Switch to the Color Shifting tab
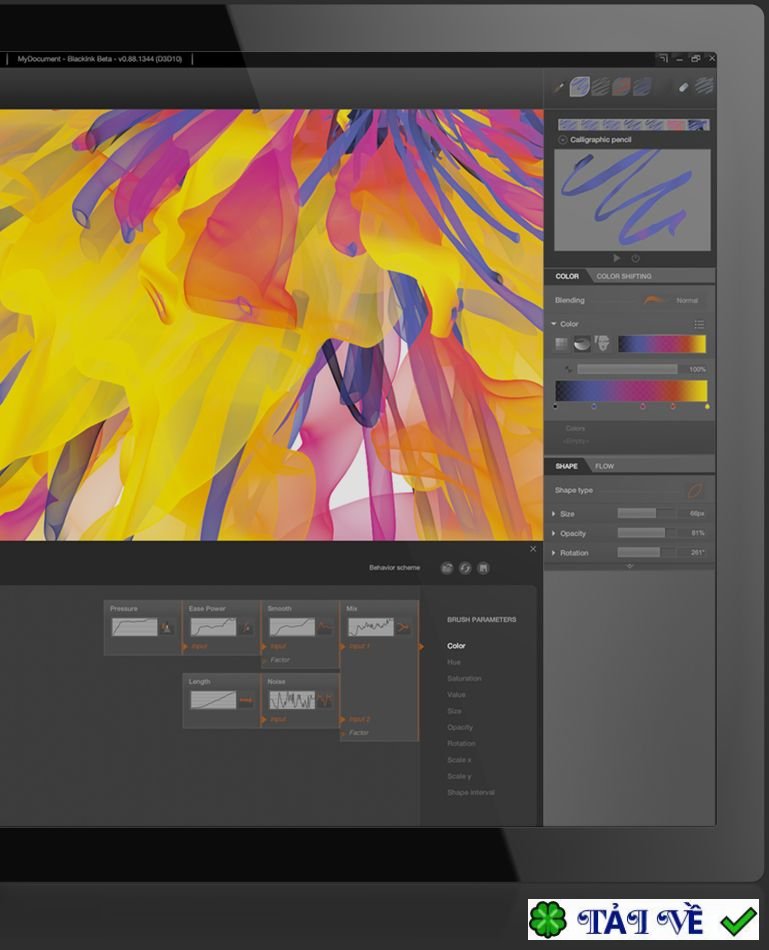 click(x=623, y=276)
